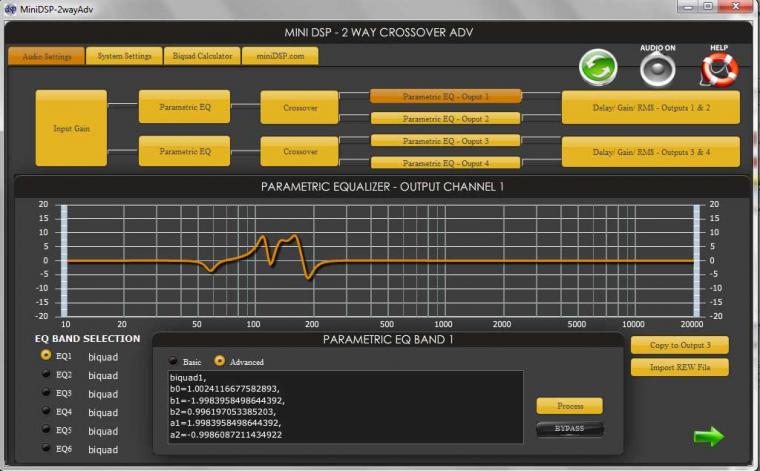Click the Parametric EQ Band 1 heading
This screenshot has width=760, height=471.
pos(388,340)
